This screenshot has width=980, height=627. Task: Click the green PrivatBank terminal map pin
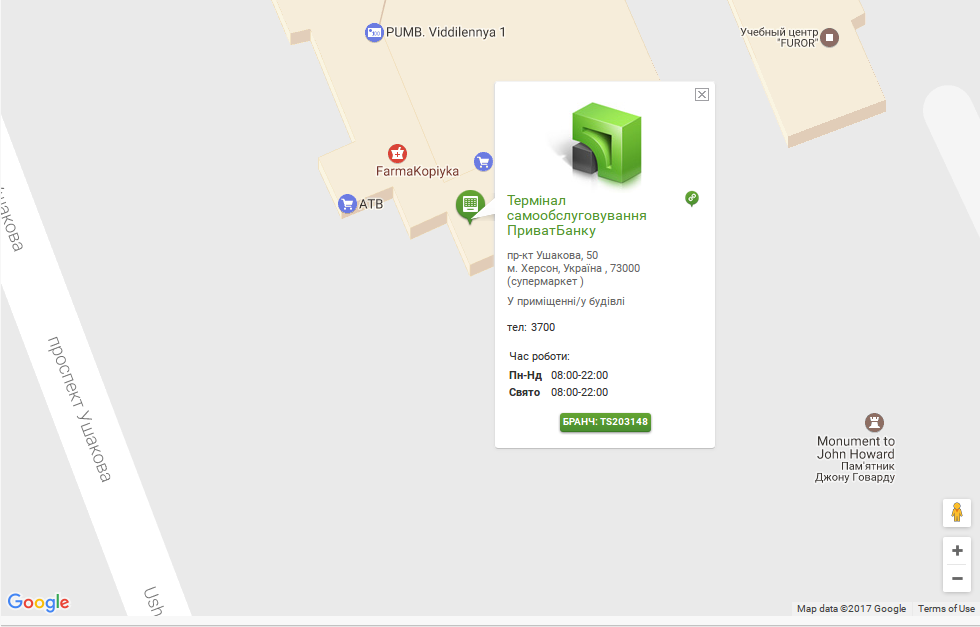coord(470,206)
